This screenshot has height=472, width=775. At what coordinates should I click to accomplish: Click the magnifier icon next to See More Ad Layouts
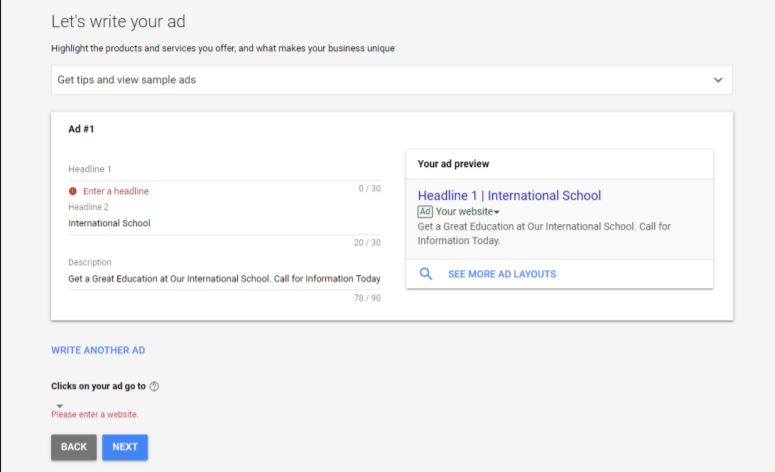[x=426, y=274]
